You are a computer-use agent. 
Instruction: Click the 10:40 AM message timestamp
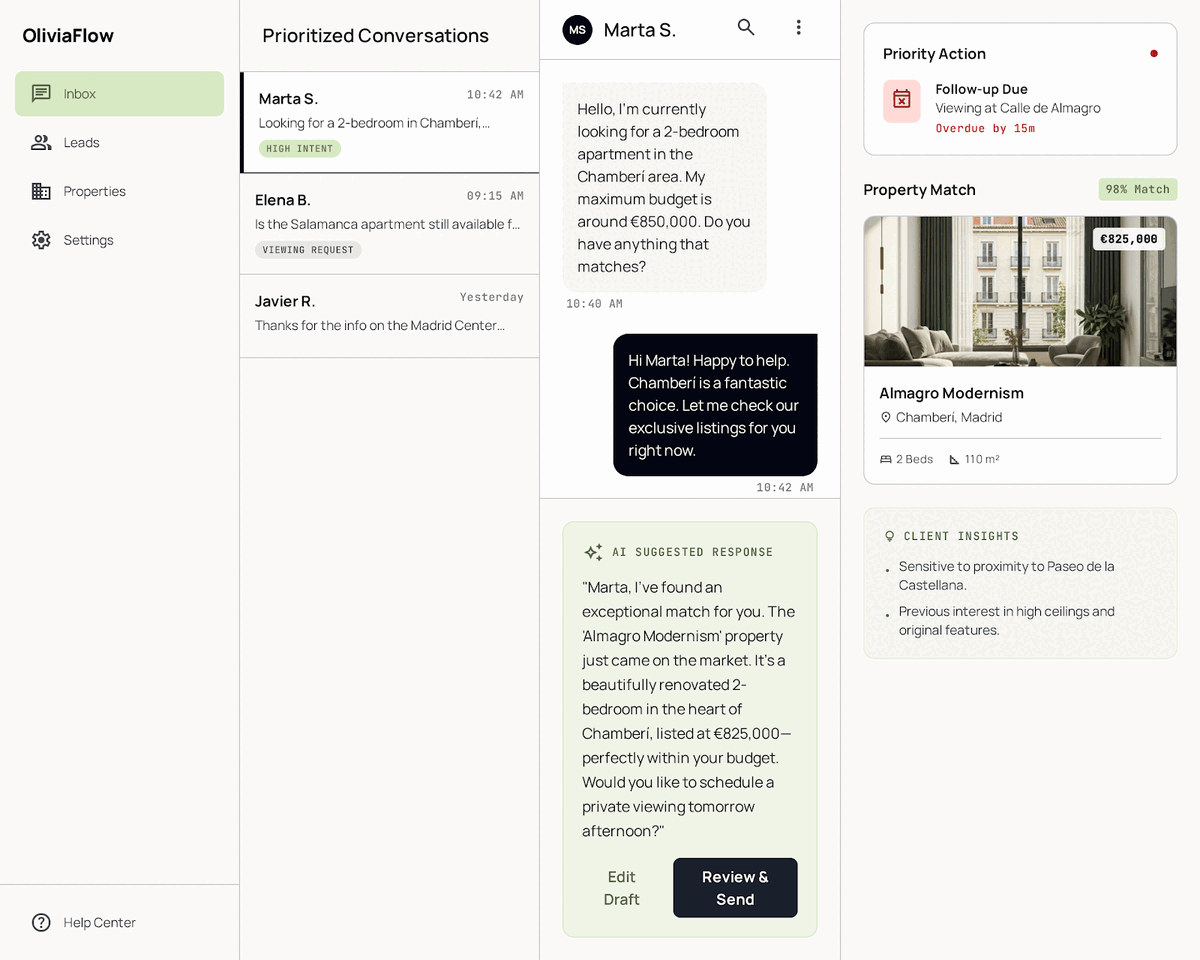pyautogui.click(x=594, y=304)
